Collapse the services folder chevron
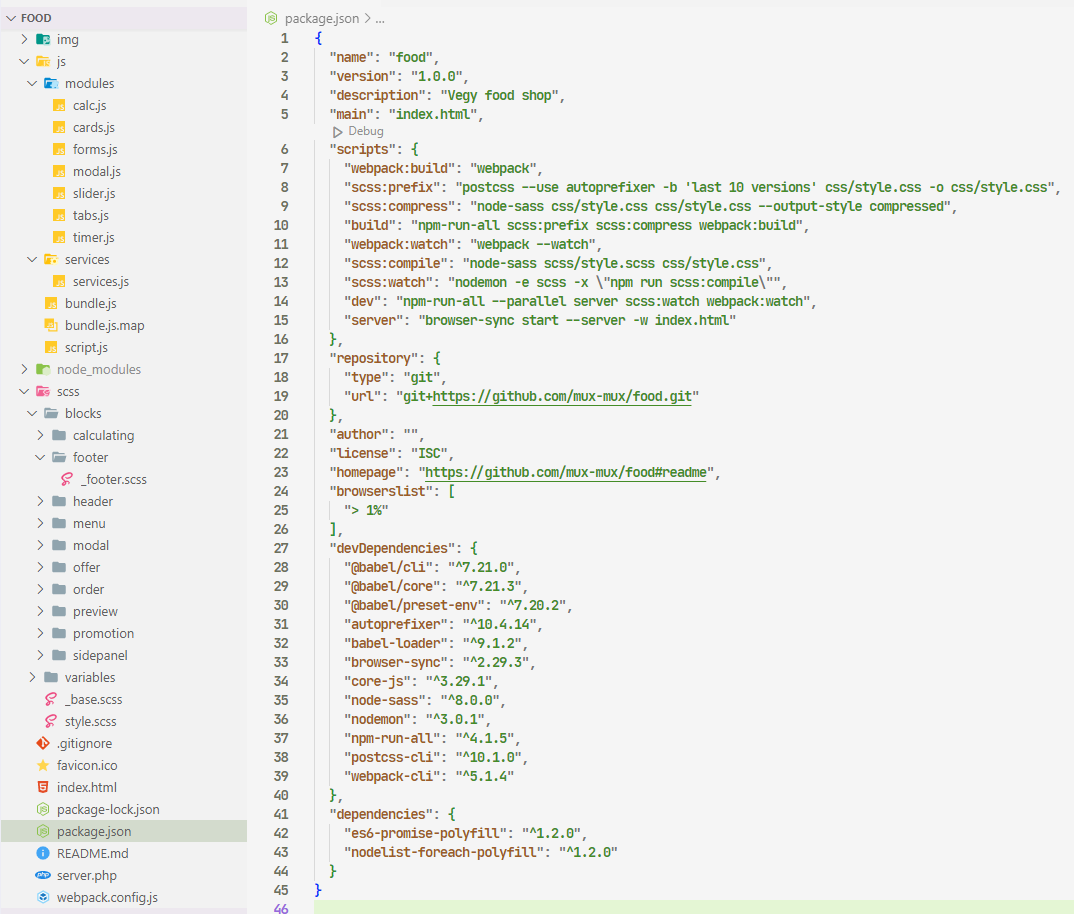The image size is (1074, 914). 32,259
